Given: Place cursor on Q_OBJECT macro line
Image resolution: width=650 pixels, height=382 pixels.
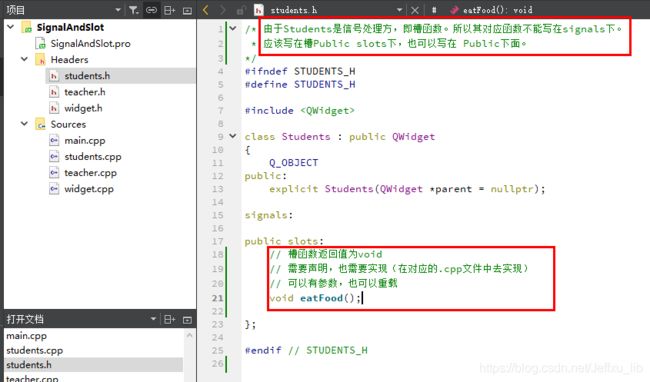Looking at the screenshot, I should pyautogui.click(x=293, y=163).
